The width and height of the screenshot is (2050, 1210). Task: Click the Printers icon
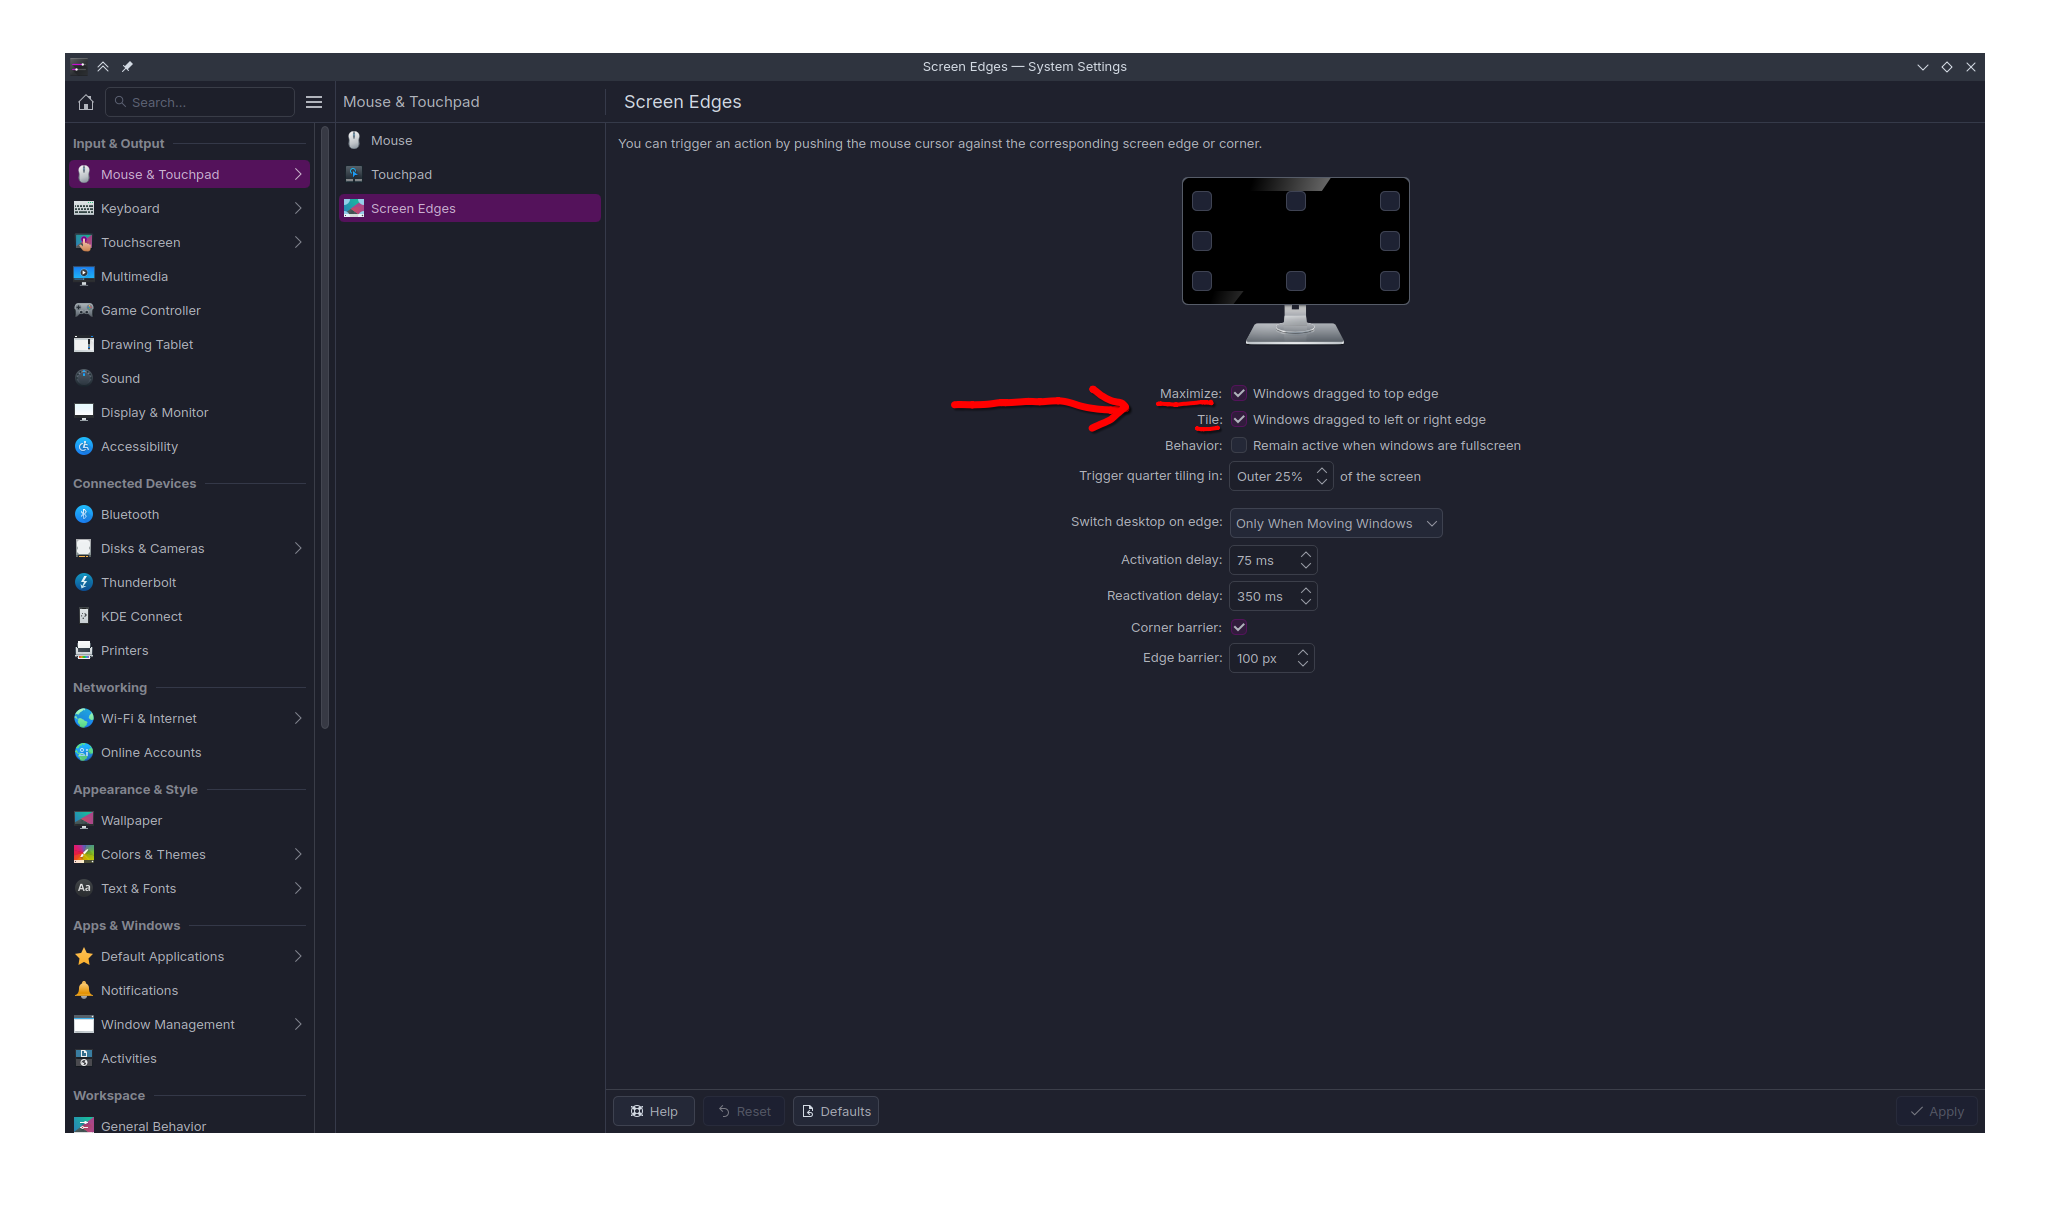point(84,650)
